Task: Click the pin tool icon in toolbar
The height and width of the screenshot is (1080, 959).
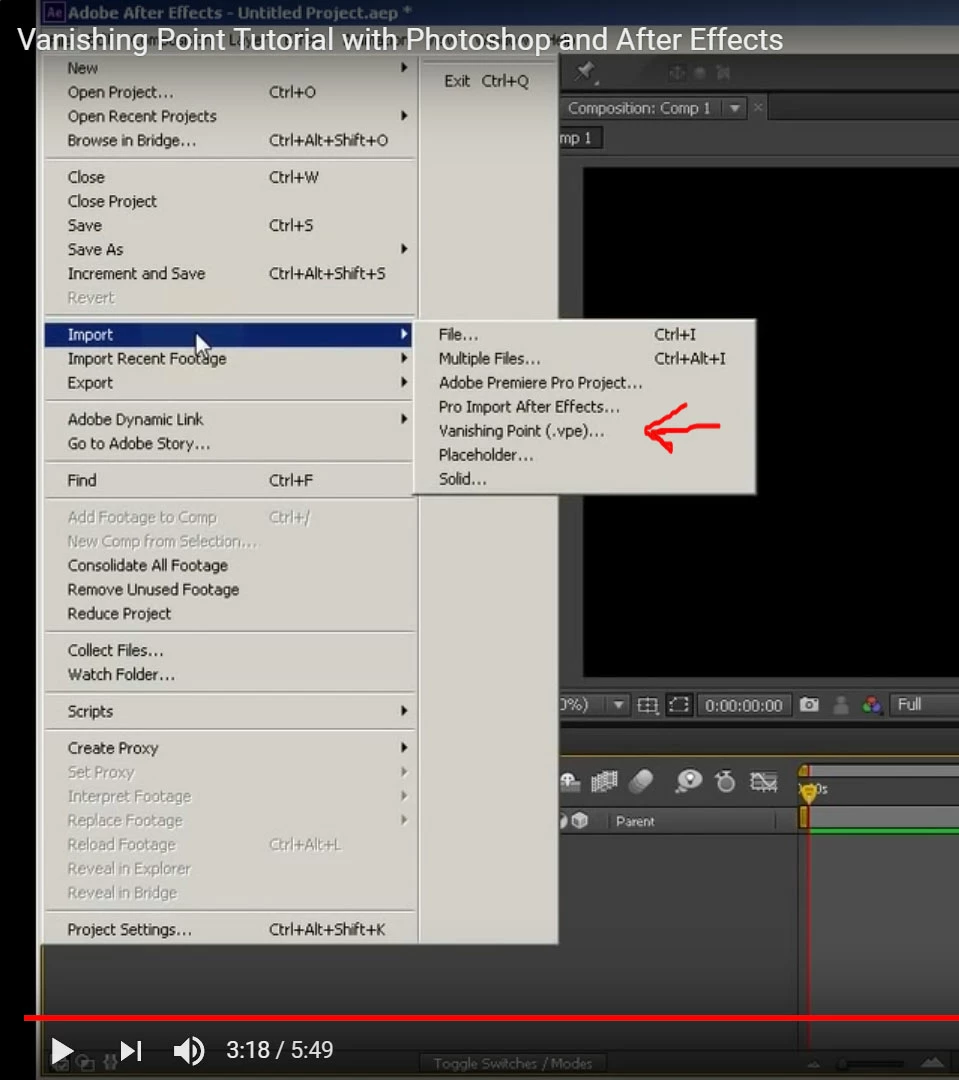Action: pos(585,71)
